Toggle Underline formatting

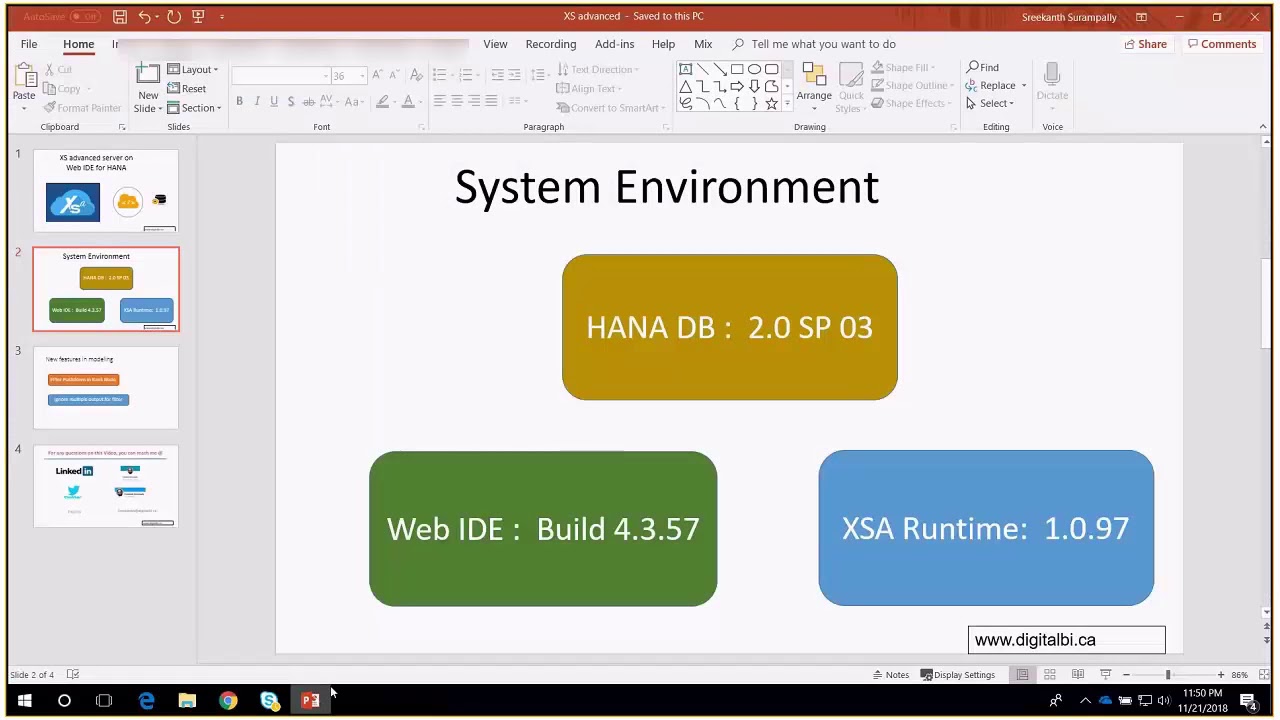[x=273, y=101]
